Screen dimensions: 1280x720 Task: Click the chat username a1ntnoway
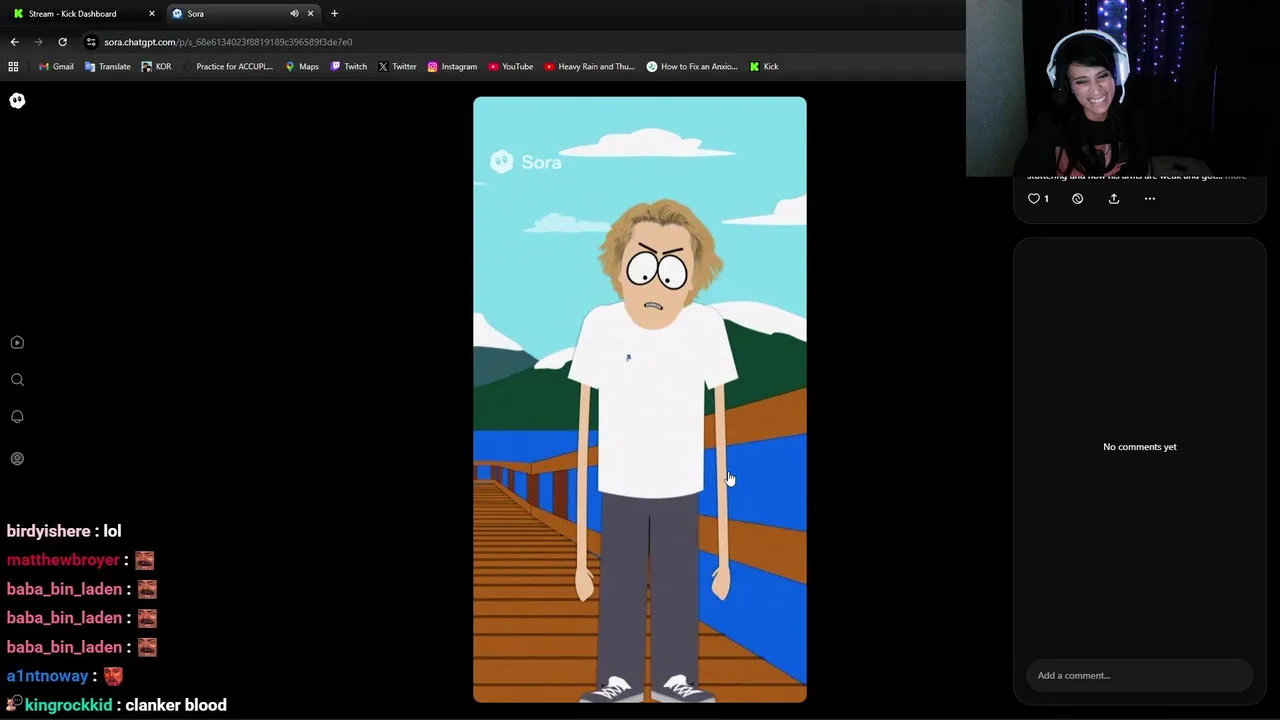tap(48, 676)
